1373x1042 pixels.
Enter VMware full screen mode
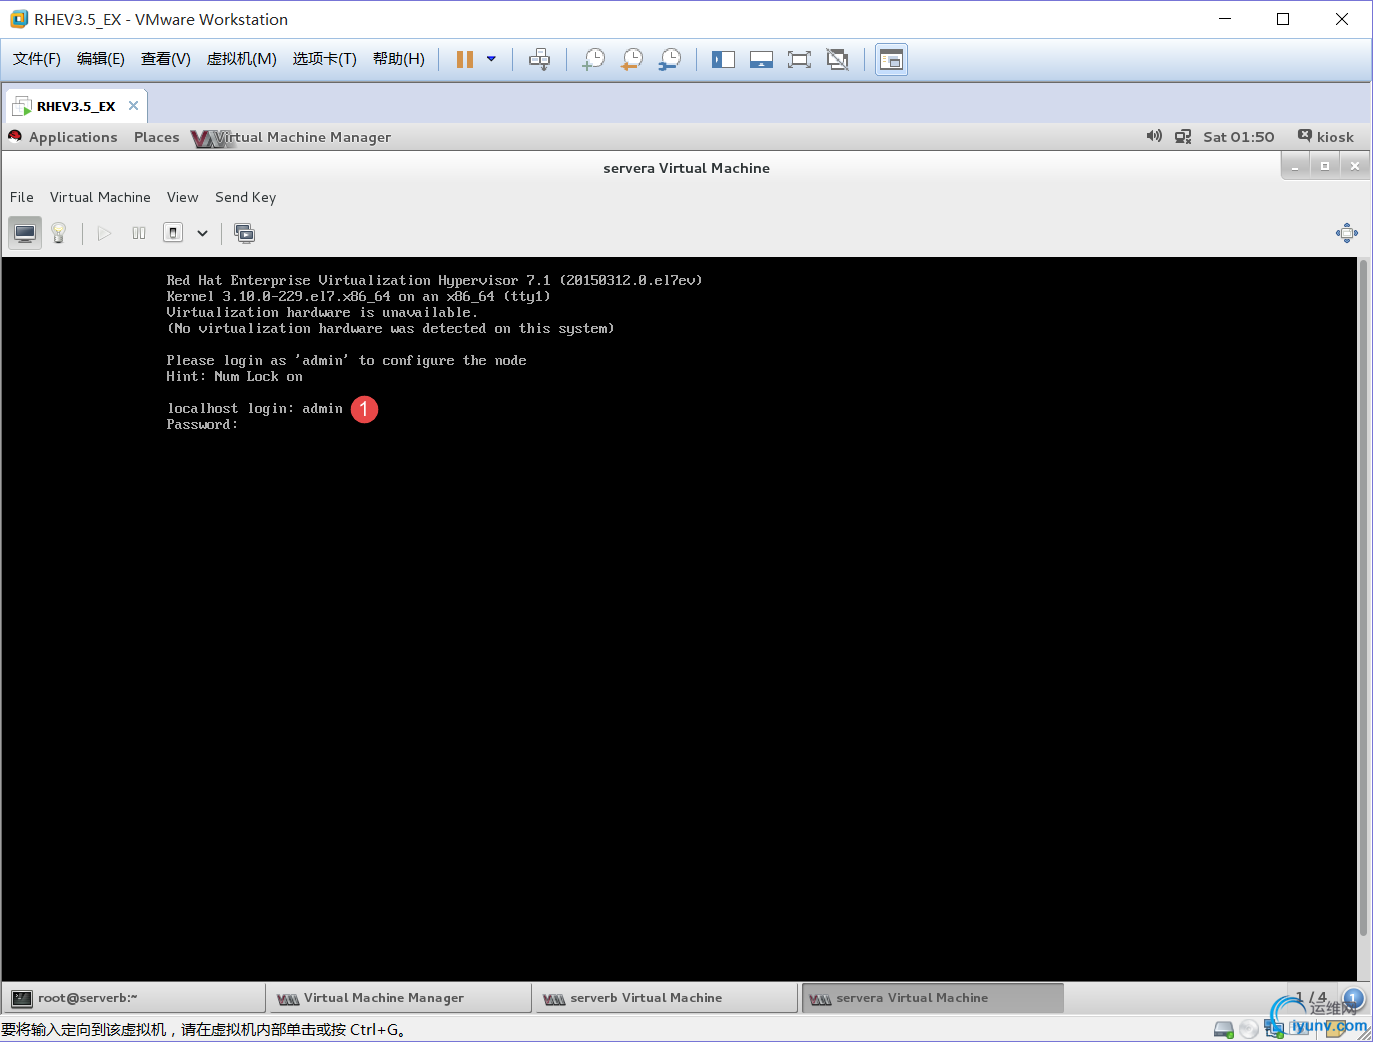(x=799, y=60)
